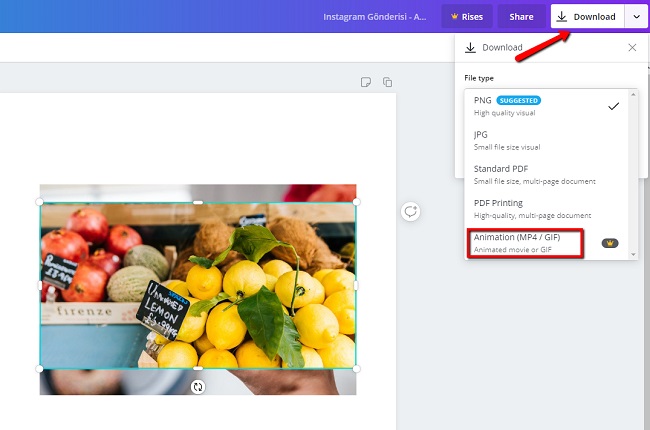Open the Rises crown button
Image resolution: width=650 pixels, height=430 pixels.
click(x=467, y=17)
